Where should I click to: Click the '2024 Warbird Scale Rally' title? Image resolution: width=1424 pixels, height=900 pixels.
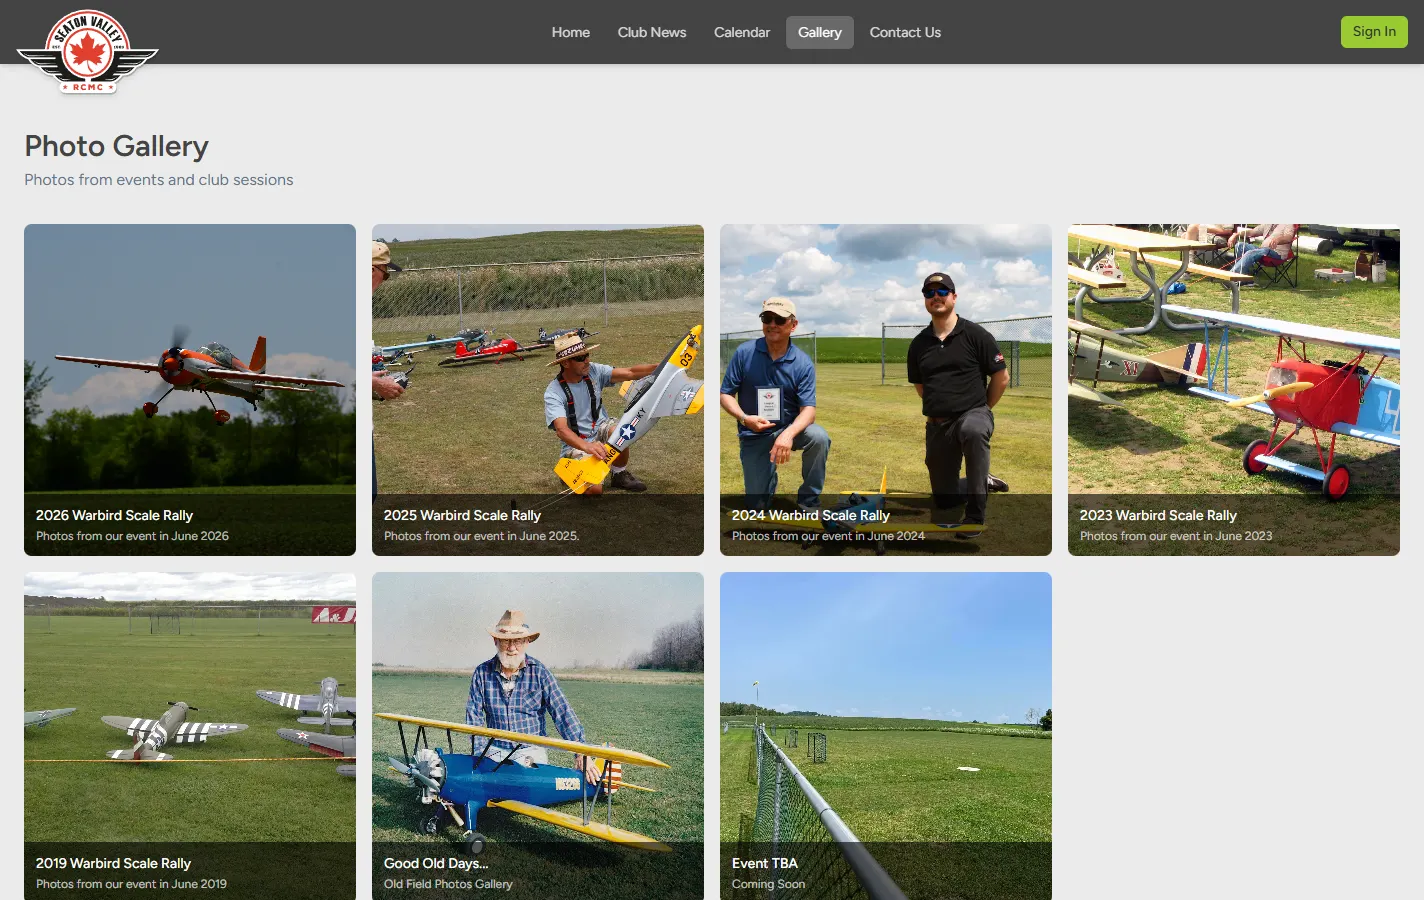pos(810,515)
